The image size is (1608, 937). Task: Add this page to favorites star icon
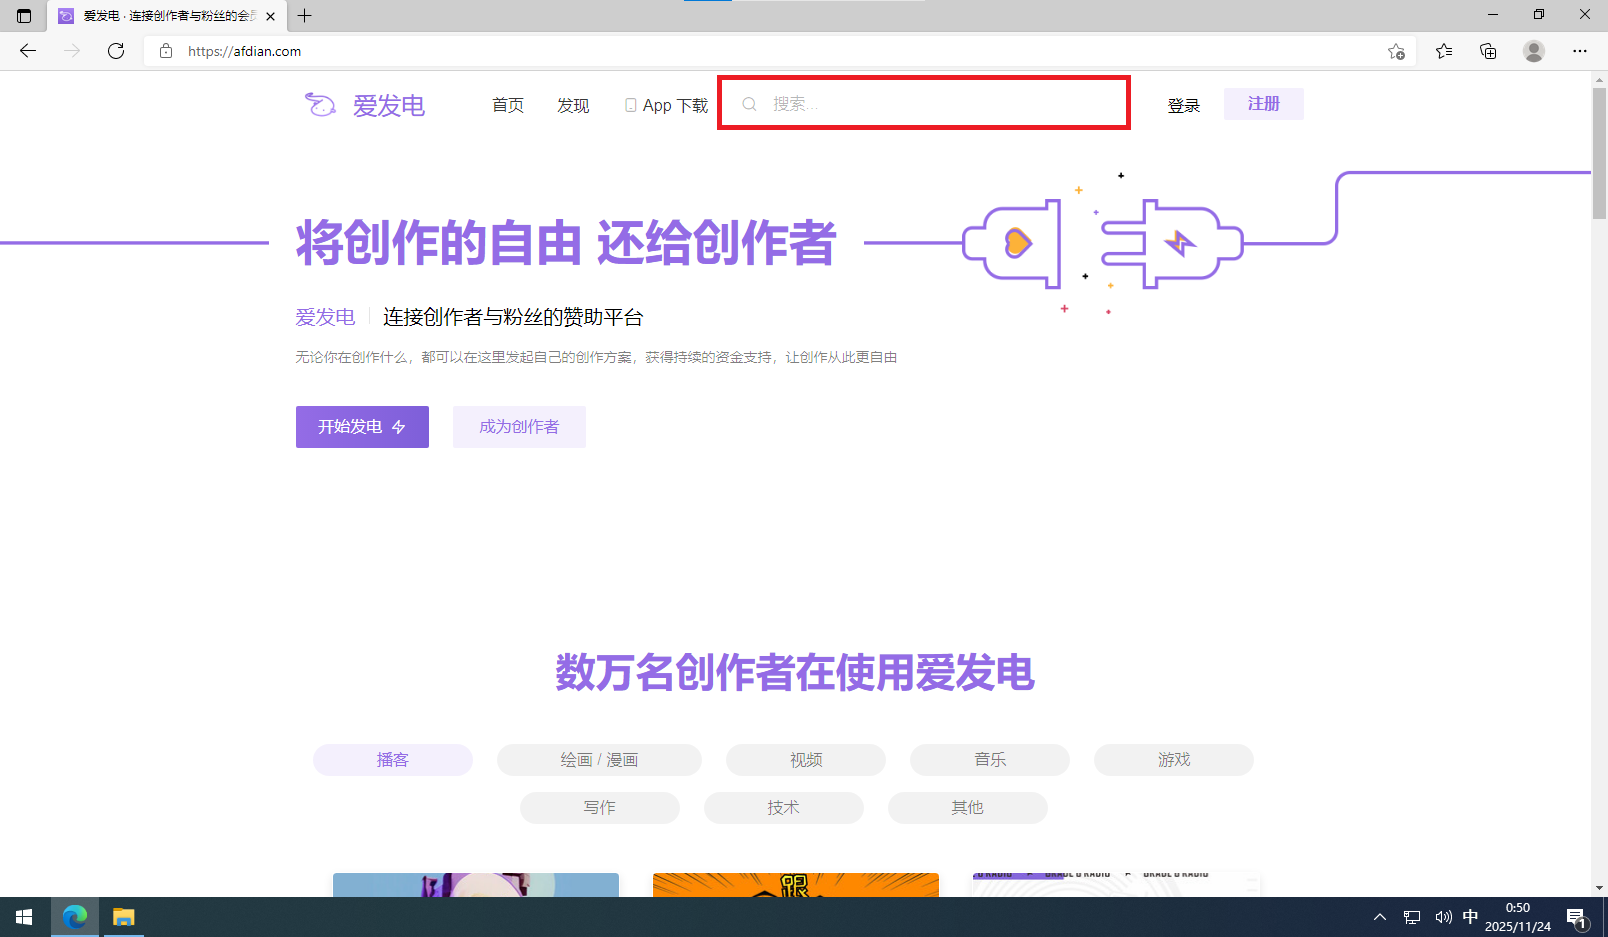1396,51
